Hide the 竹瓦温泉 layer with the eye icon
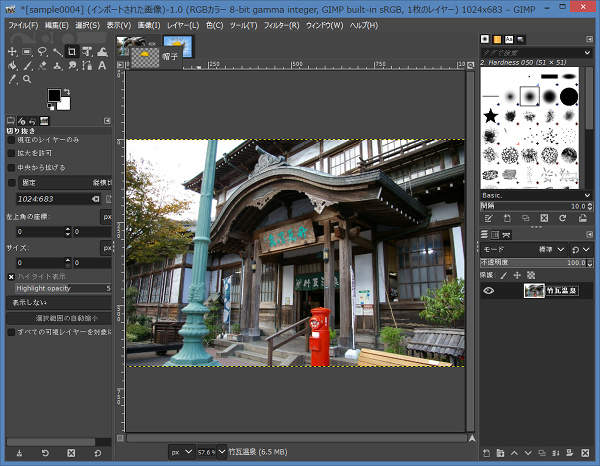This screenshot has height=466, width=600. [x=489, y=290]
